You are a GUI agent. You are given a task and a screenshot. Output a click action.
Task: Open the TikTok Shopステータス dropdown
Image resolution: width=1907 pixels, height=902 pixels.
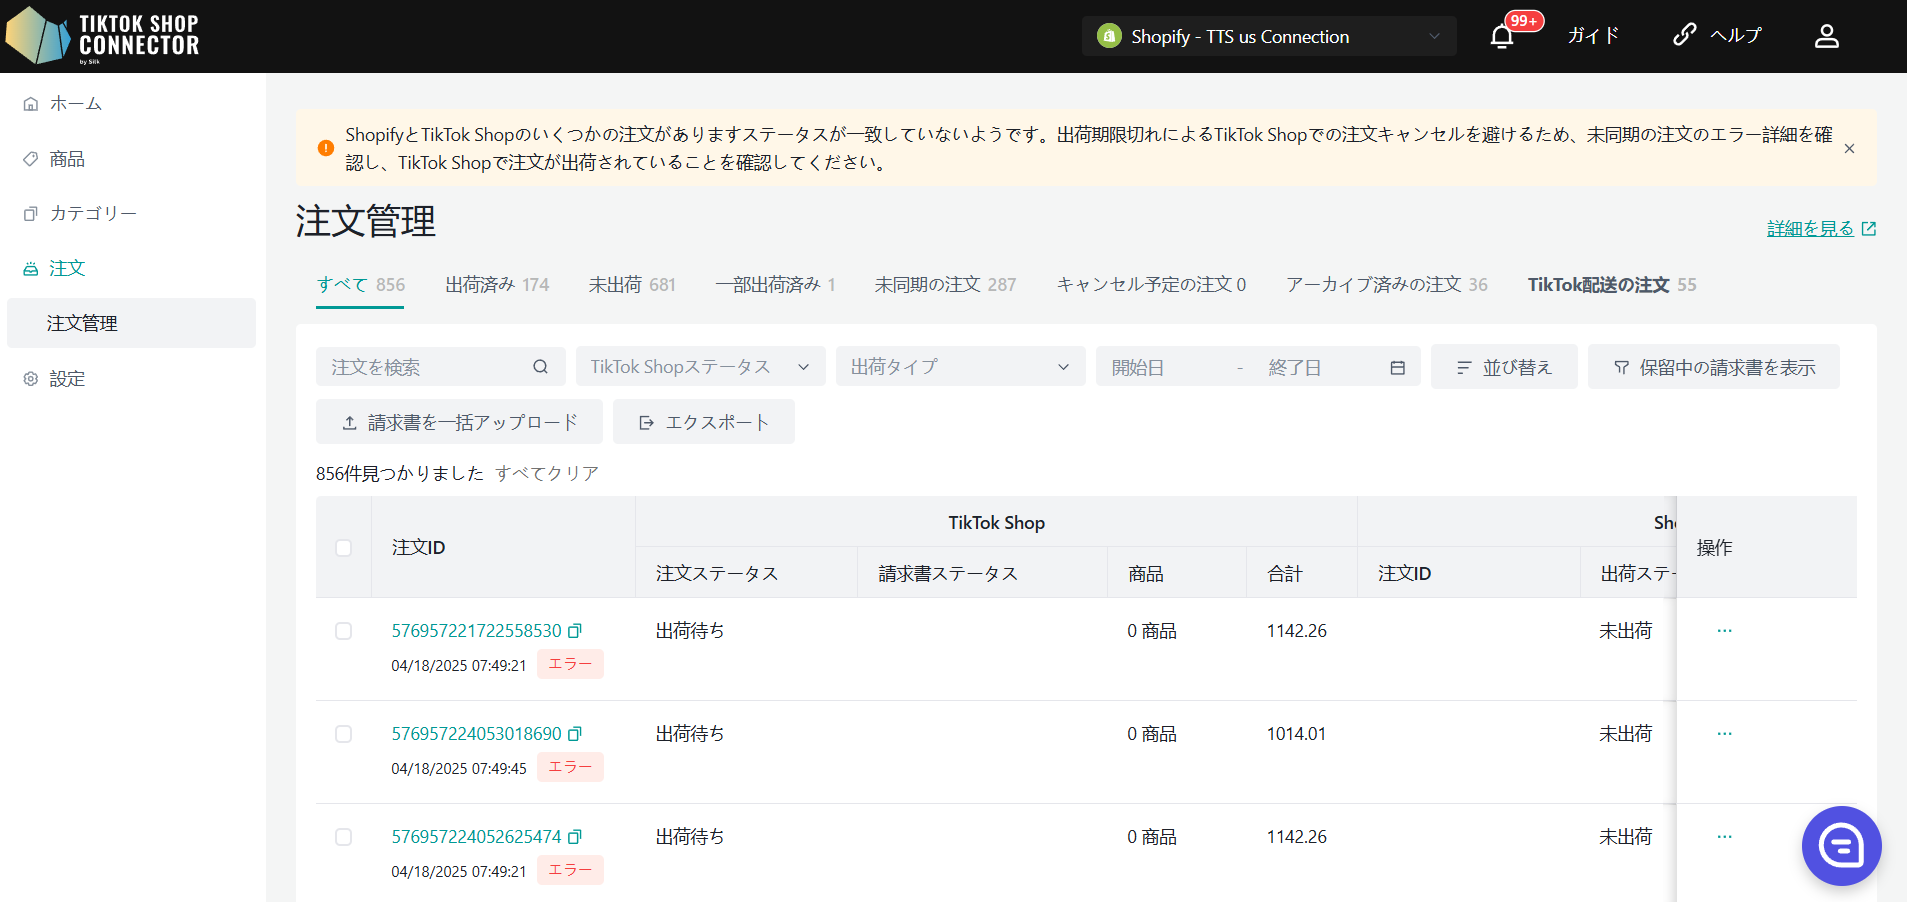(700, 367)
